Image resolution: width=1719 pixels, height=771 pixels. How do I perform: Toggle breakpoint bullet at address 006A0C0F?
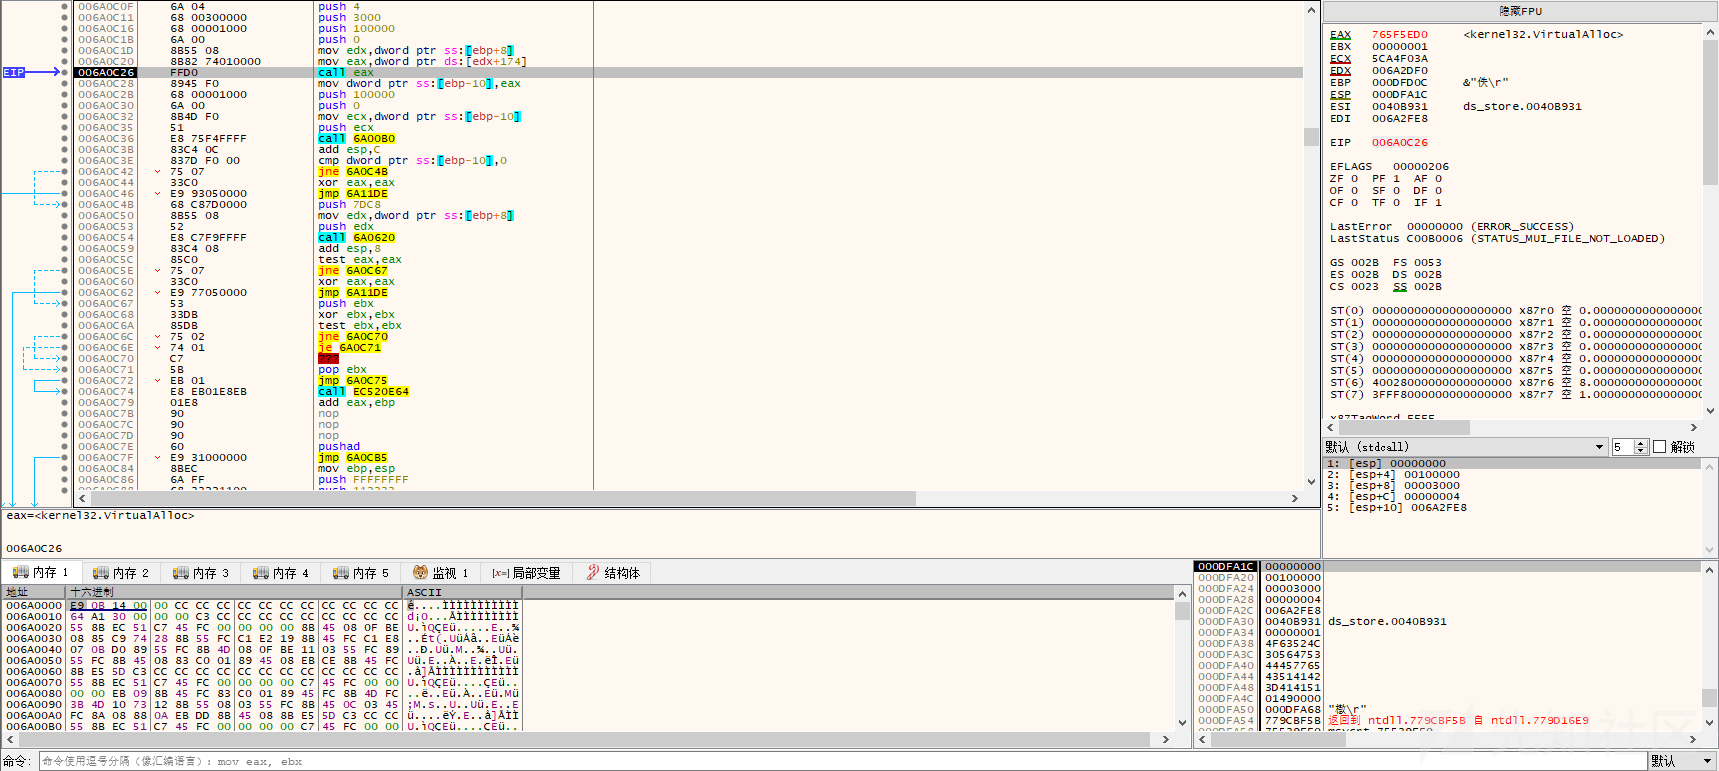(65, 7)
